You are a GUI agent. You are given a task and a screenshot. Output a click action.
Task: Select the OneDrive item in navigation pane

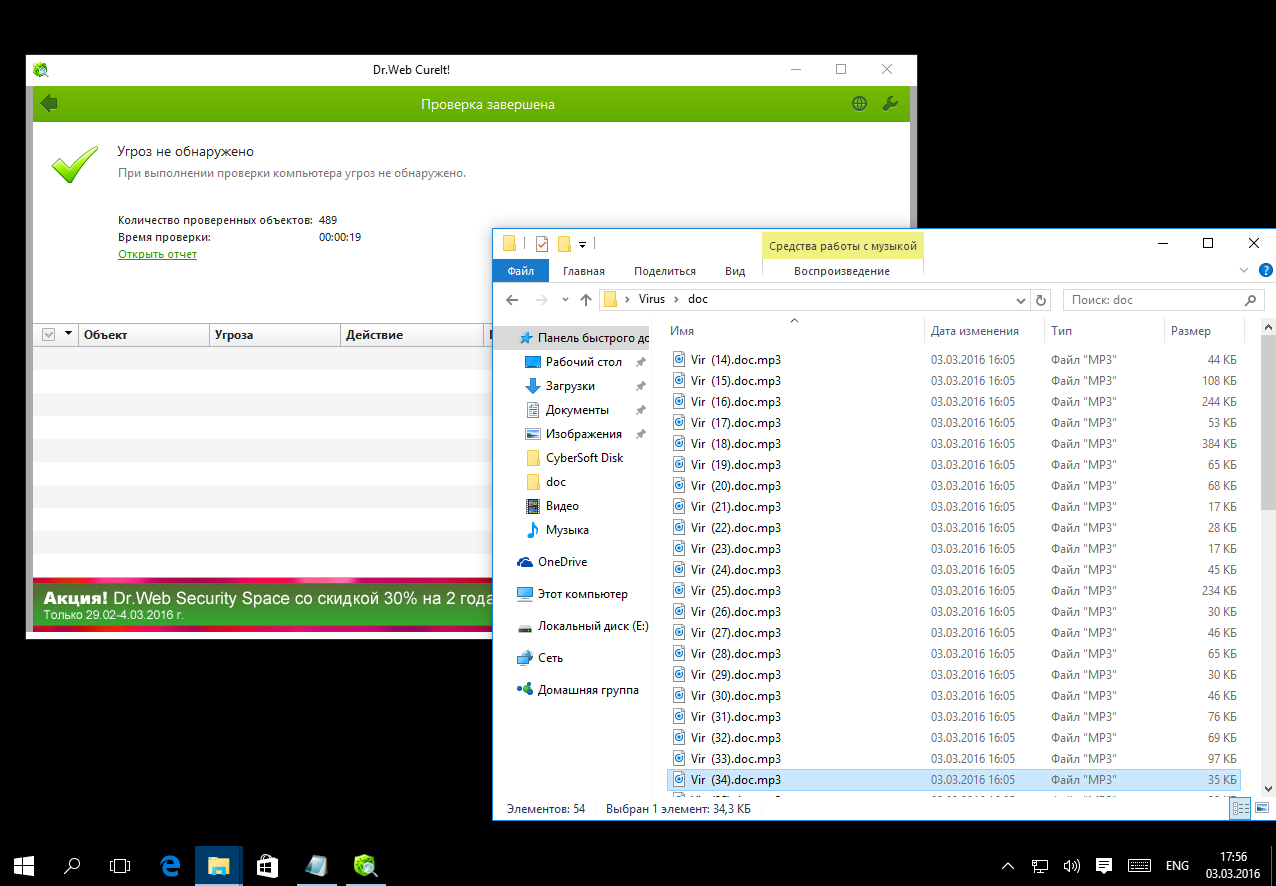point(562,562)
